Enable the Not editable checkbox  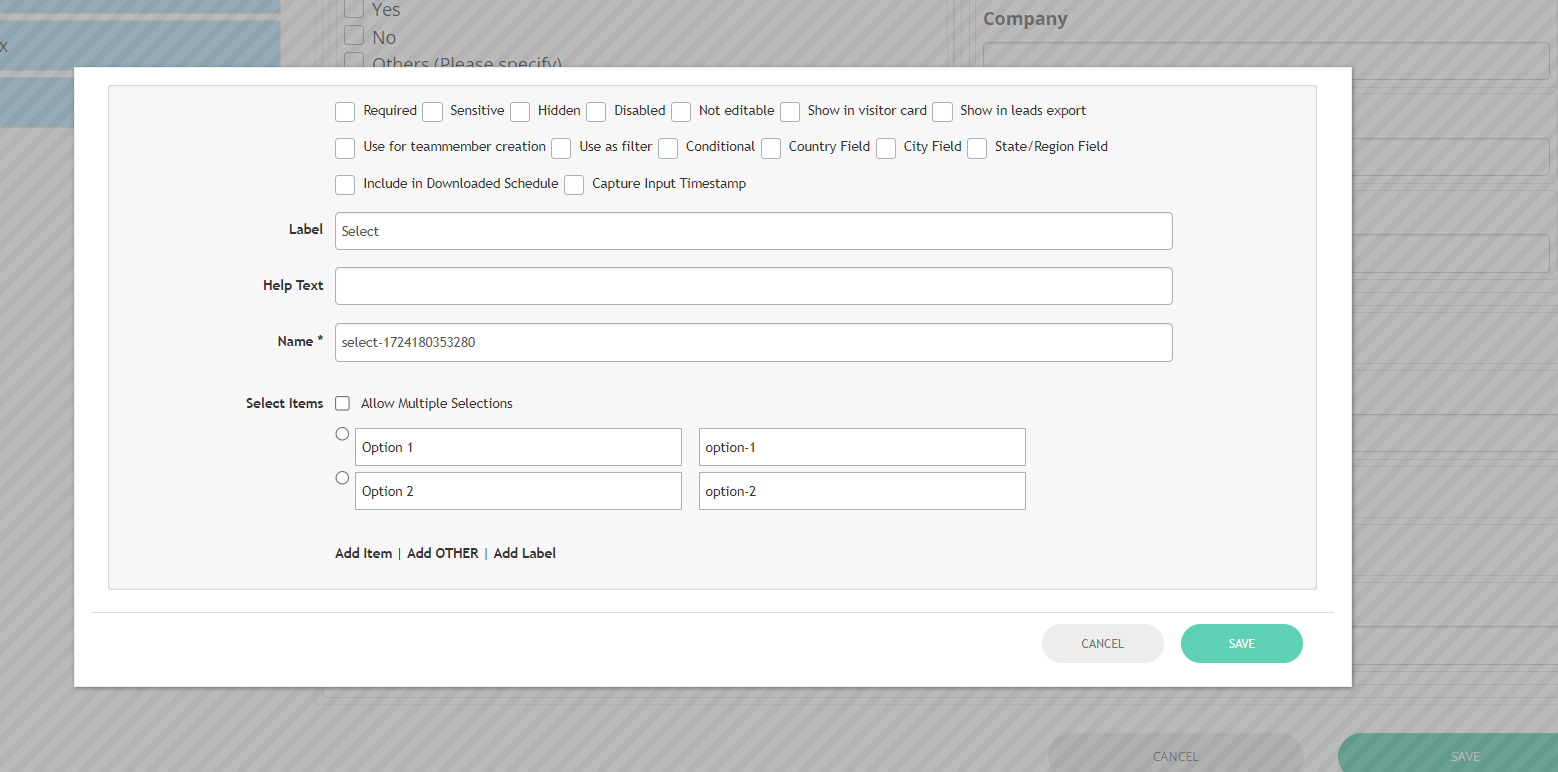[681, 111]
